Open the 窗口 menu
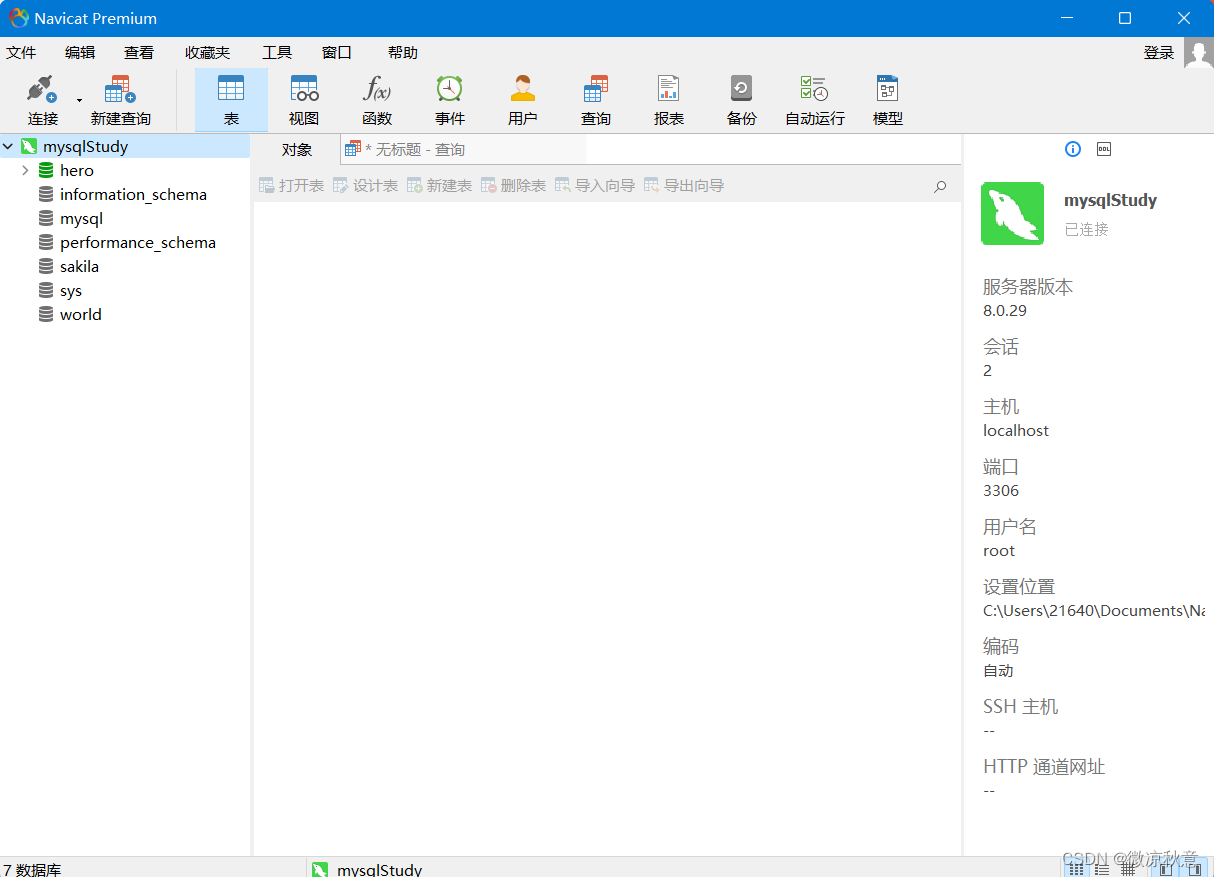 pos(337,53)
